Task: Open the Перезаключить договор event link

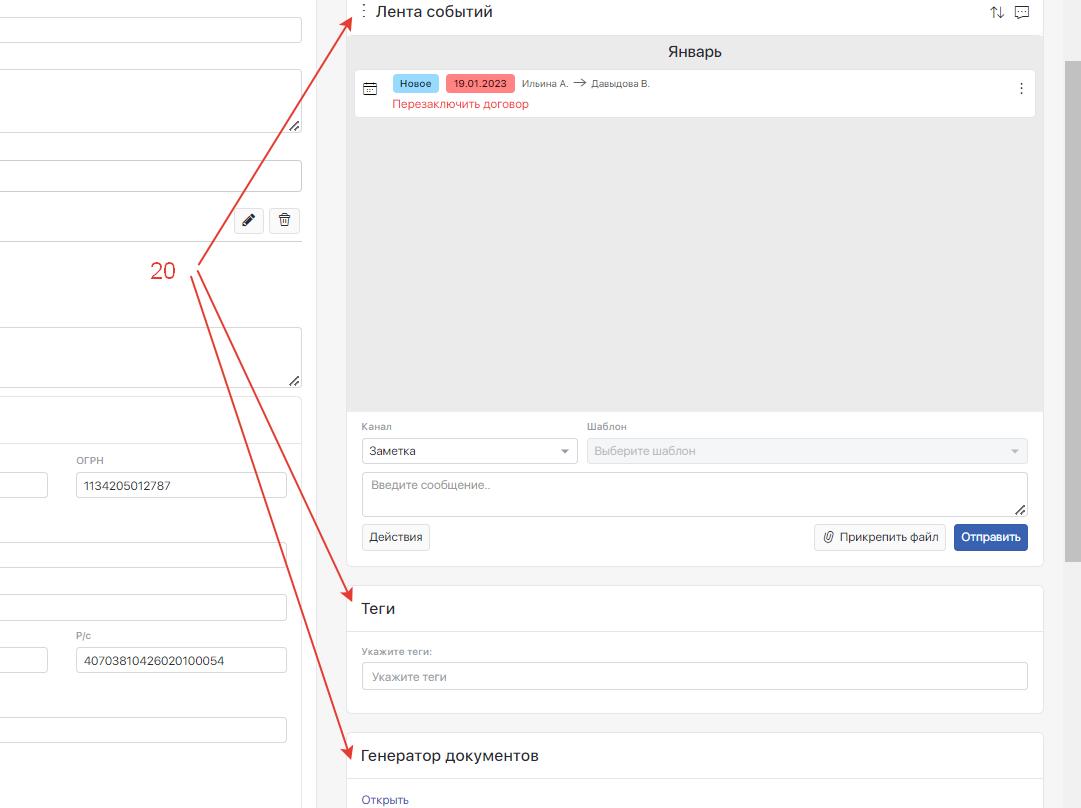Action: (460, 104)
